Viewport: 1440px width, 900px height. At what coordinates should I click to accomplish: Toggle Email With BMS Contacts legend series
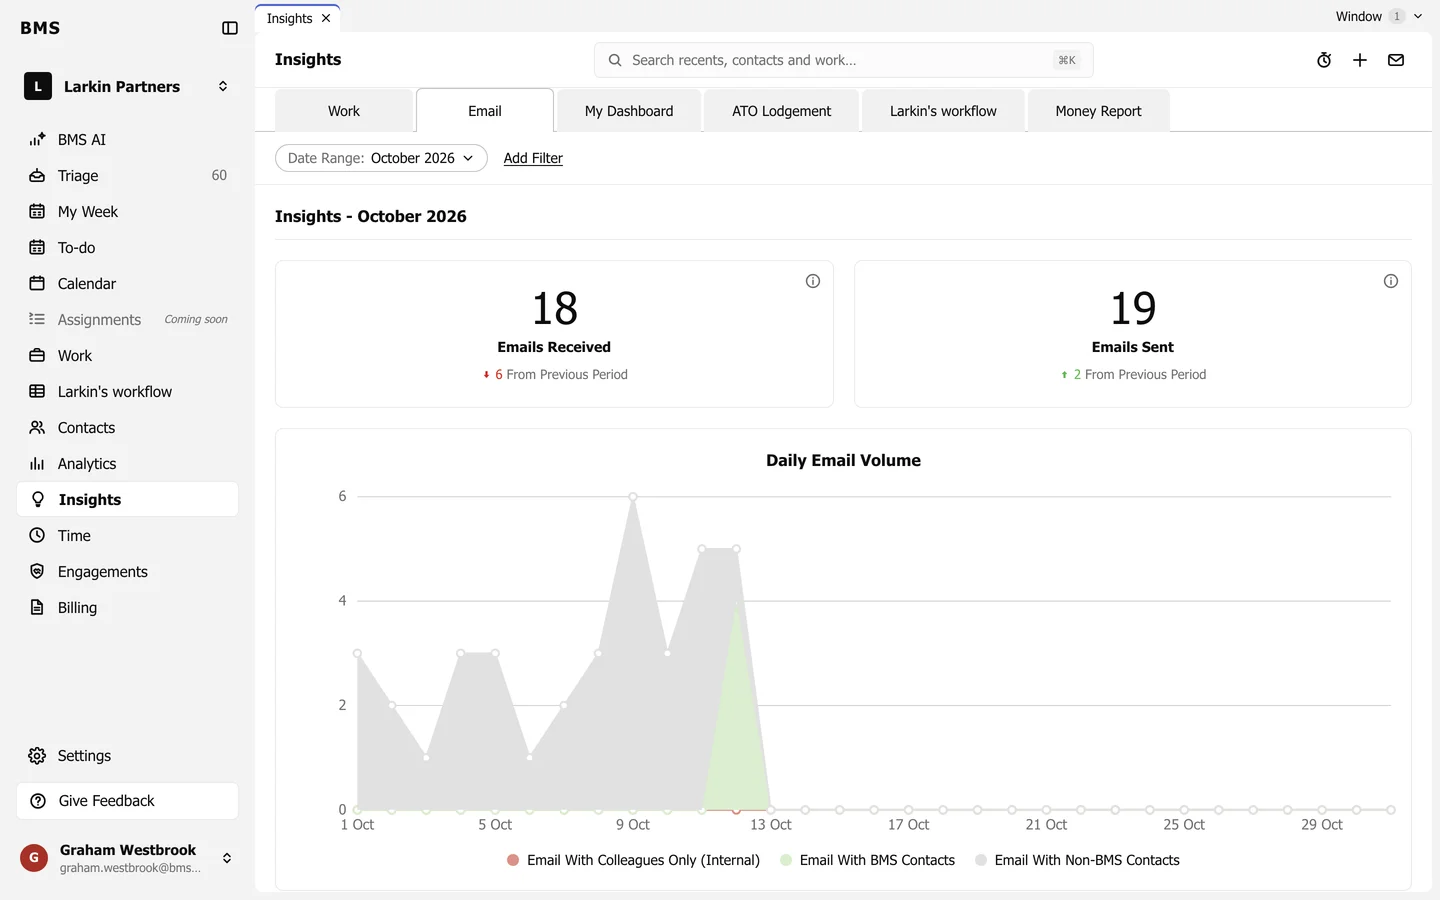(x=867, y=860)
